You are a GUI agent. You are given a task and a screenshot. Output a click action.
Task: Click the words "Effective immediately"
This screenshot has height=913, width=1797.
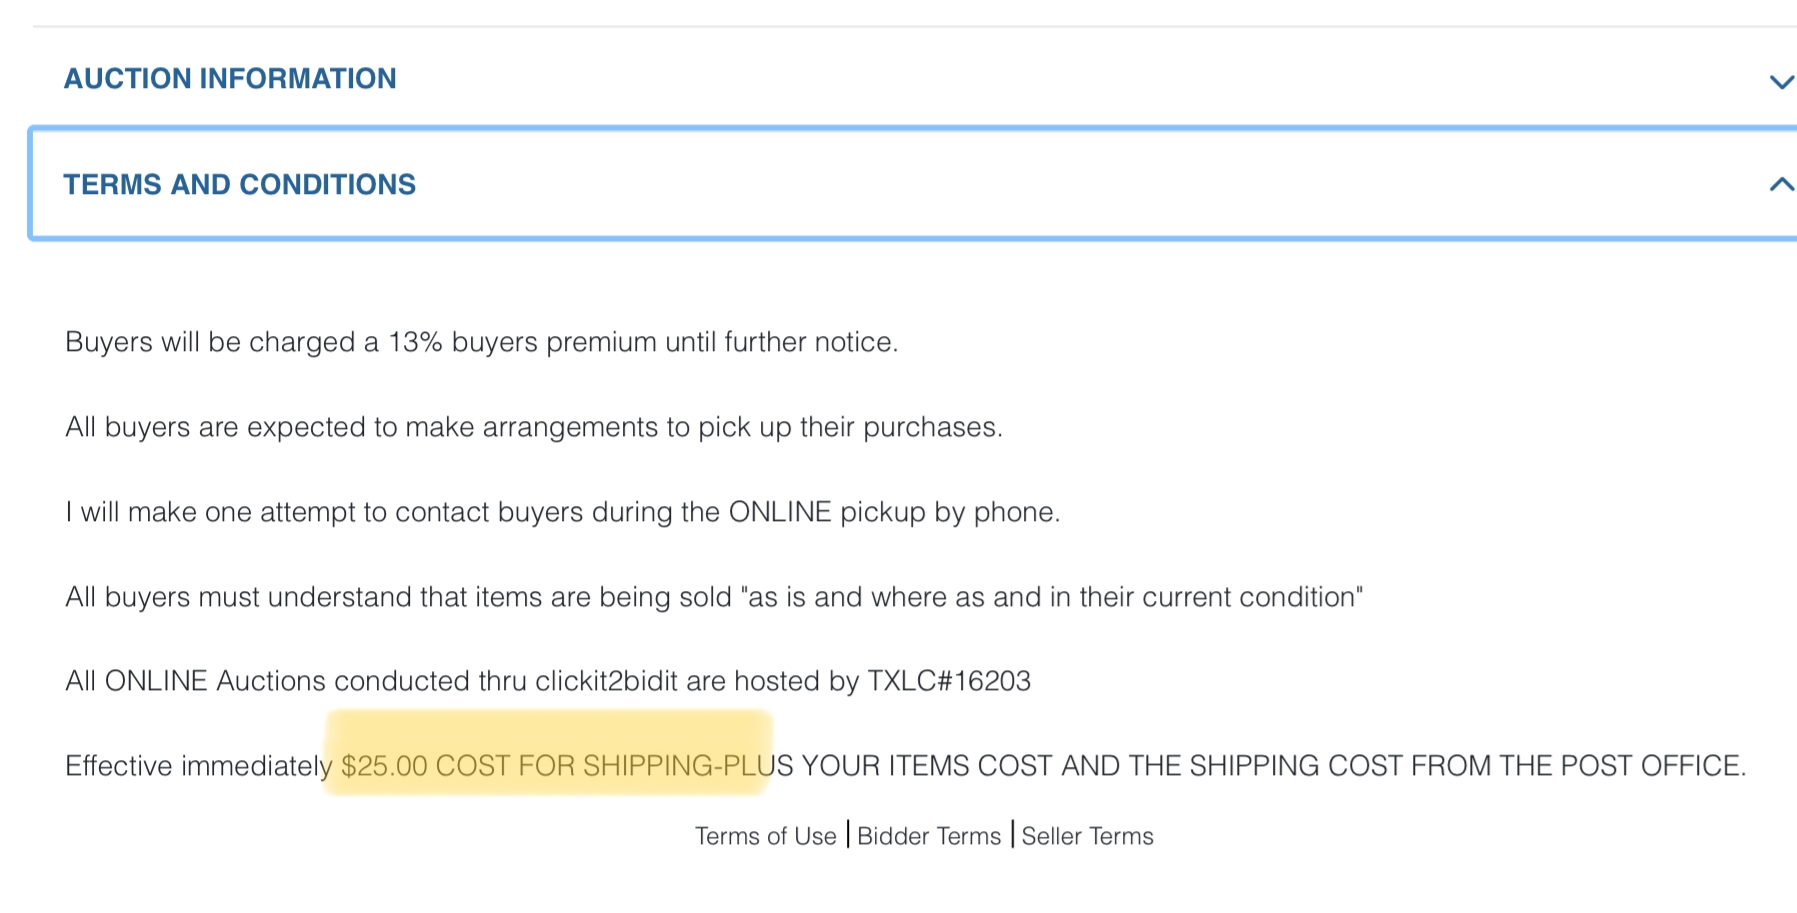pyautogui.click(x=198, y=766)
